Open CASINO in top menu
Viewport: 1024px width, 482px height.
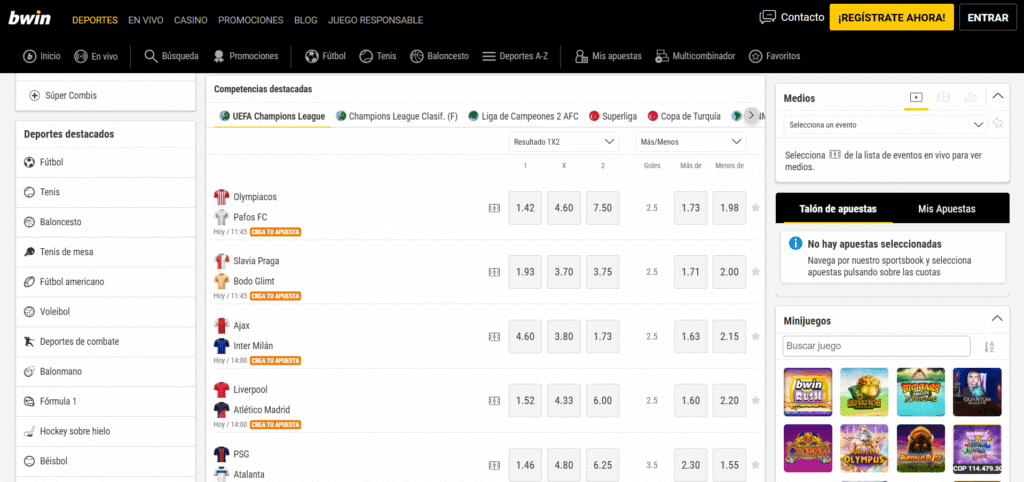[191, 20]
